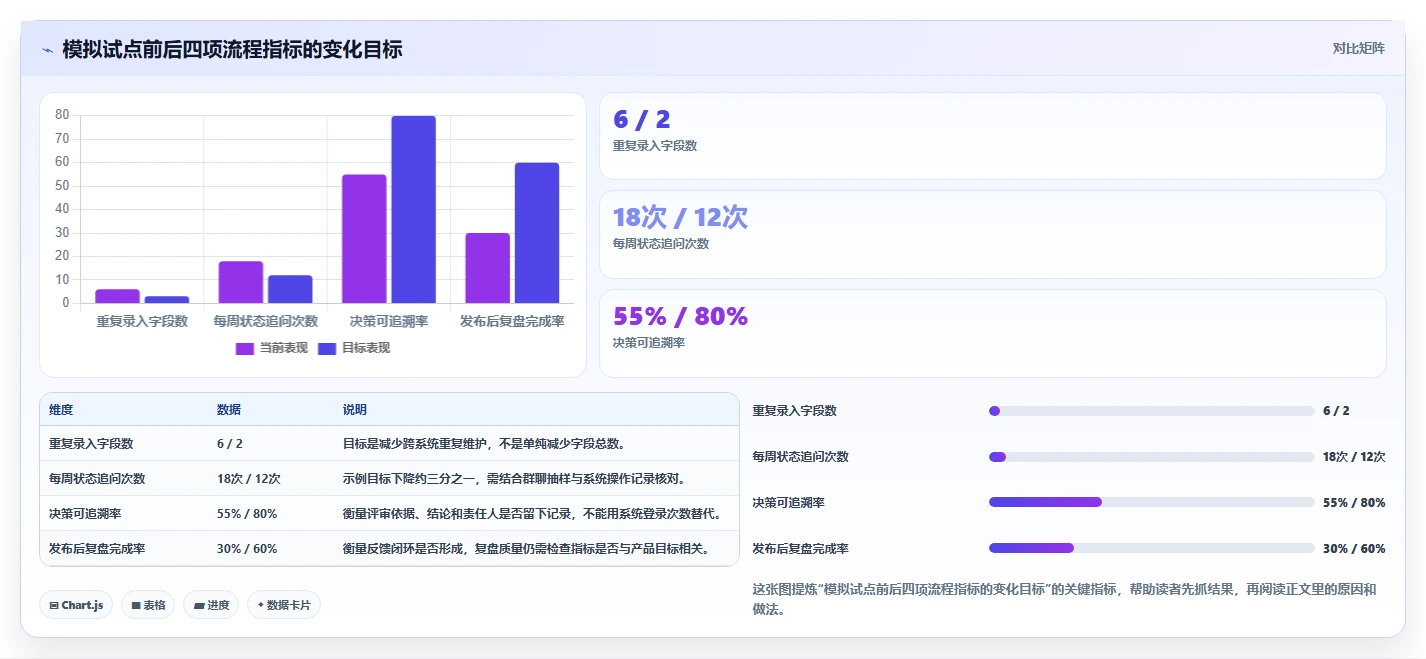The width and height of the screenshot is (1426, 659).
Task: Click the 维度 column header
Action: click(61, 410)
